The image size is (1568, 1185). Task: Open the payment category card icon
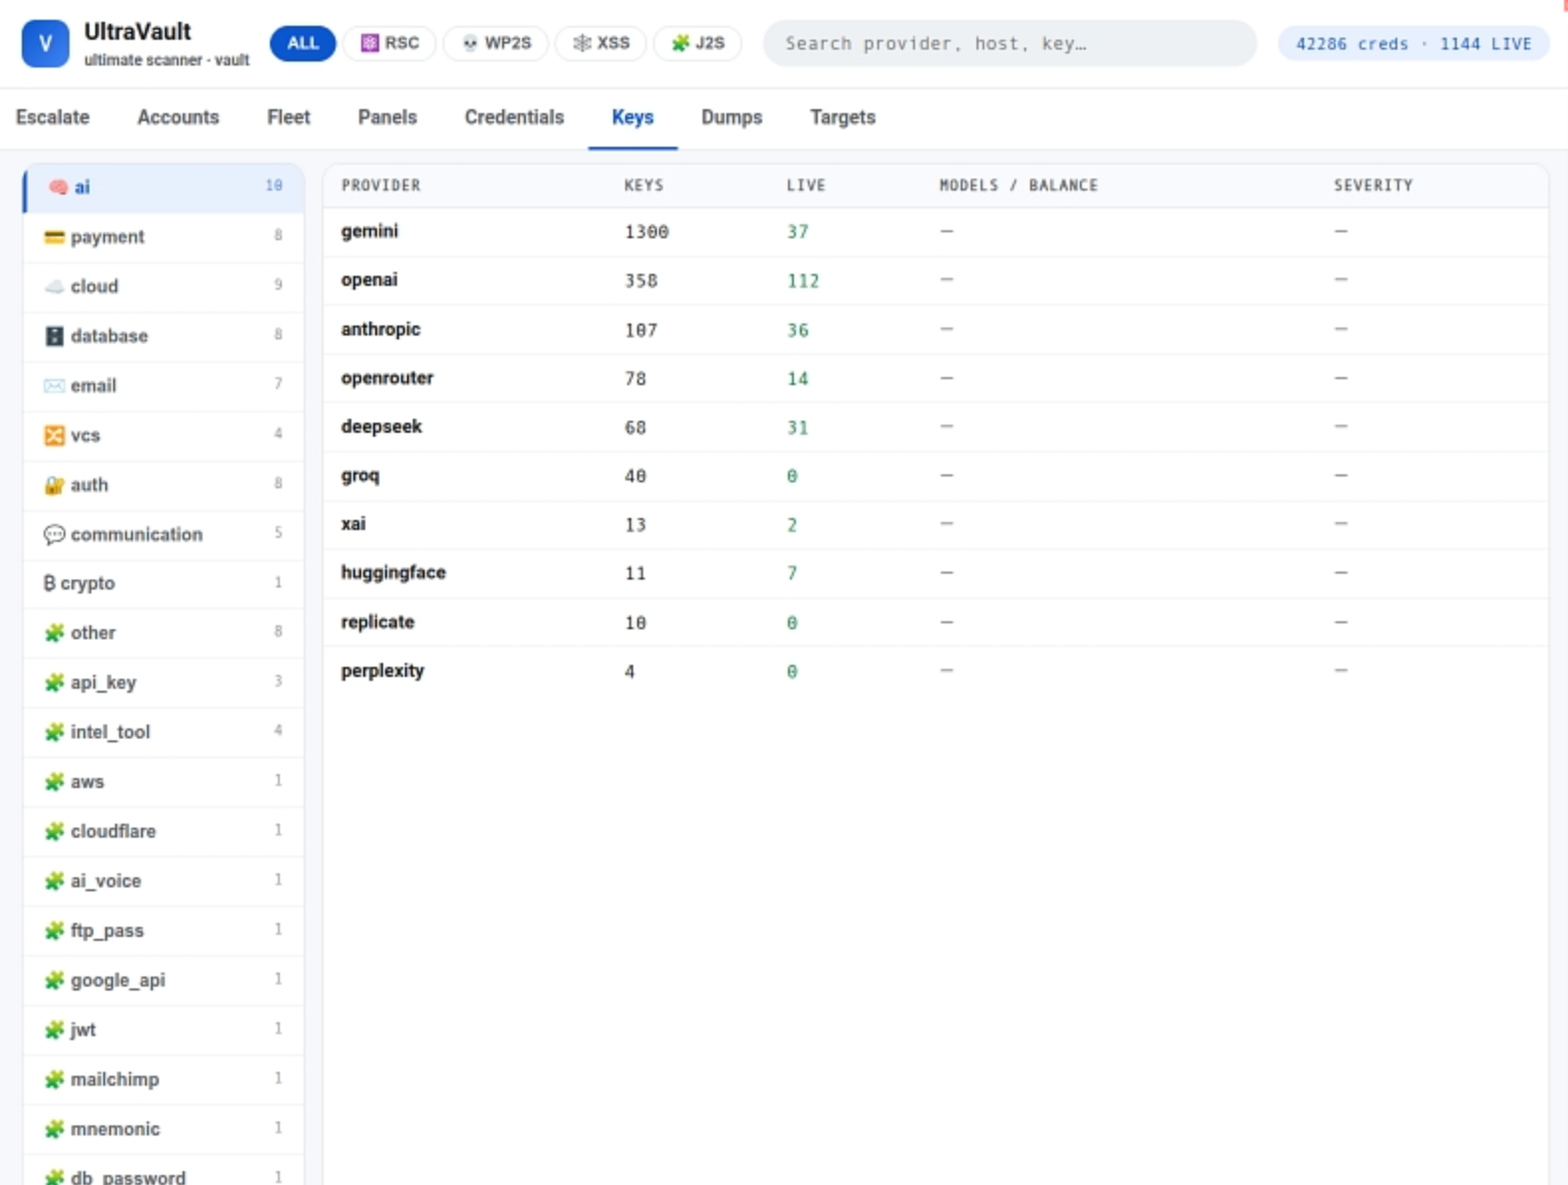tap(54, 237)
